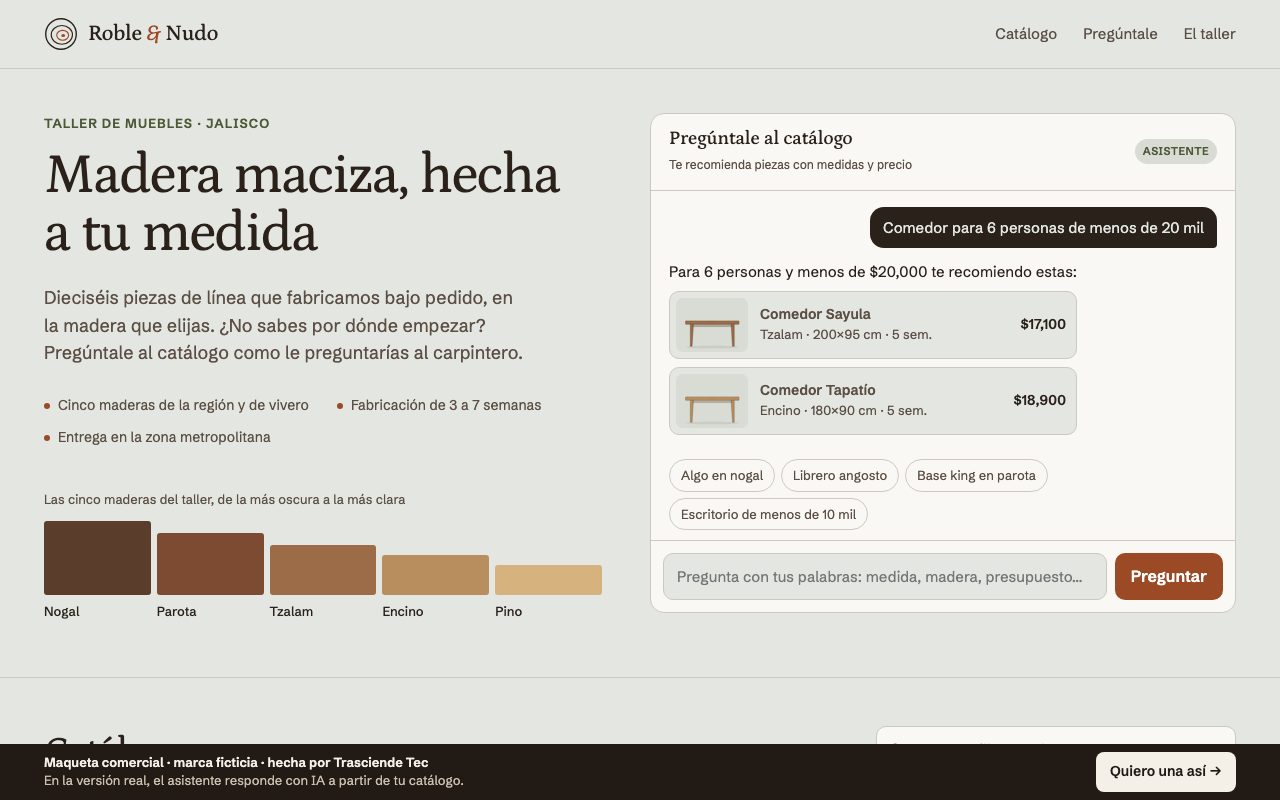Choose the "Librero angosto" suggestion chip
1280x800 pixels.
[840, 476]
